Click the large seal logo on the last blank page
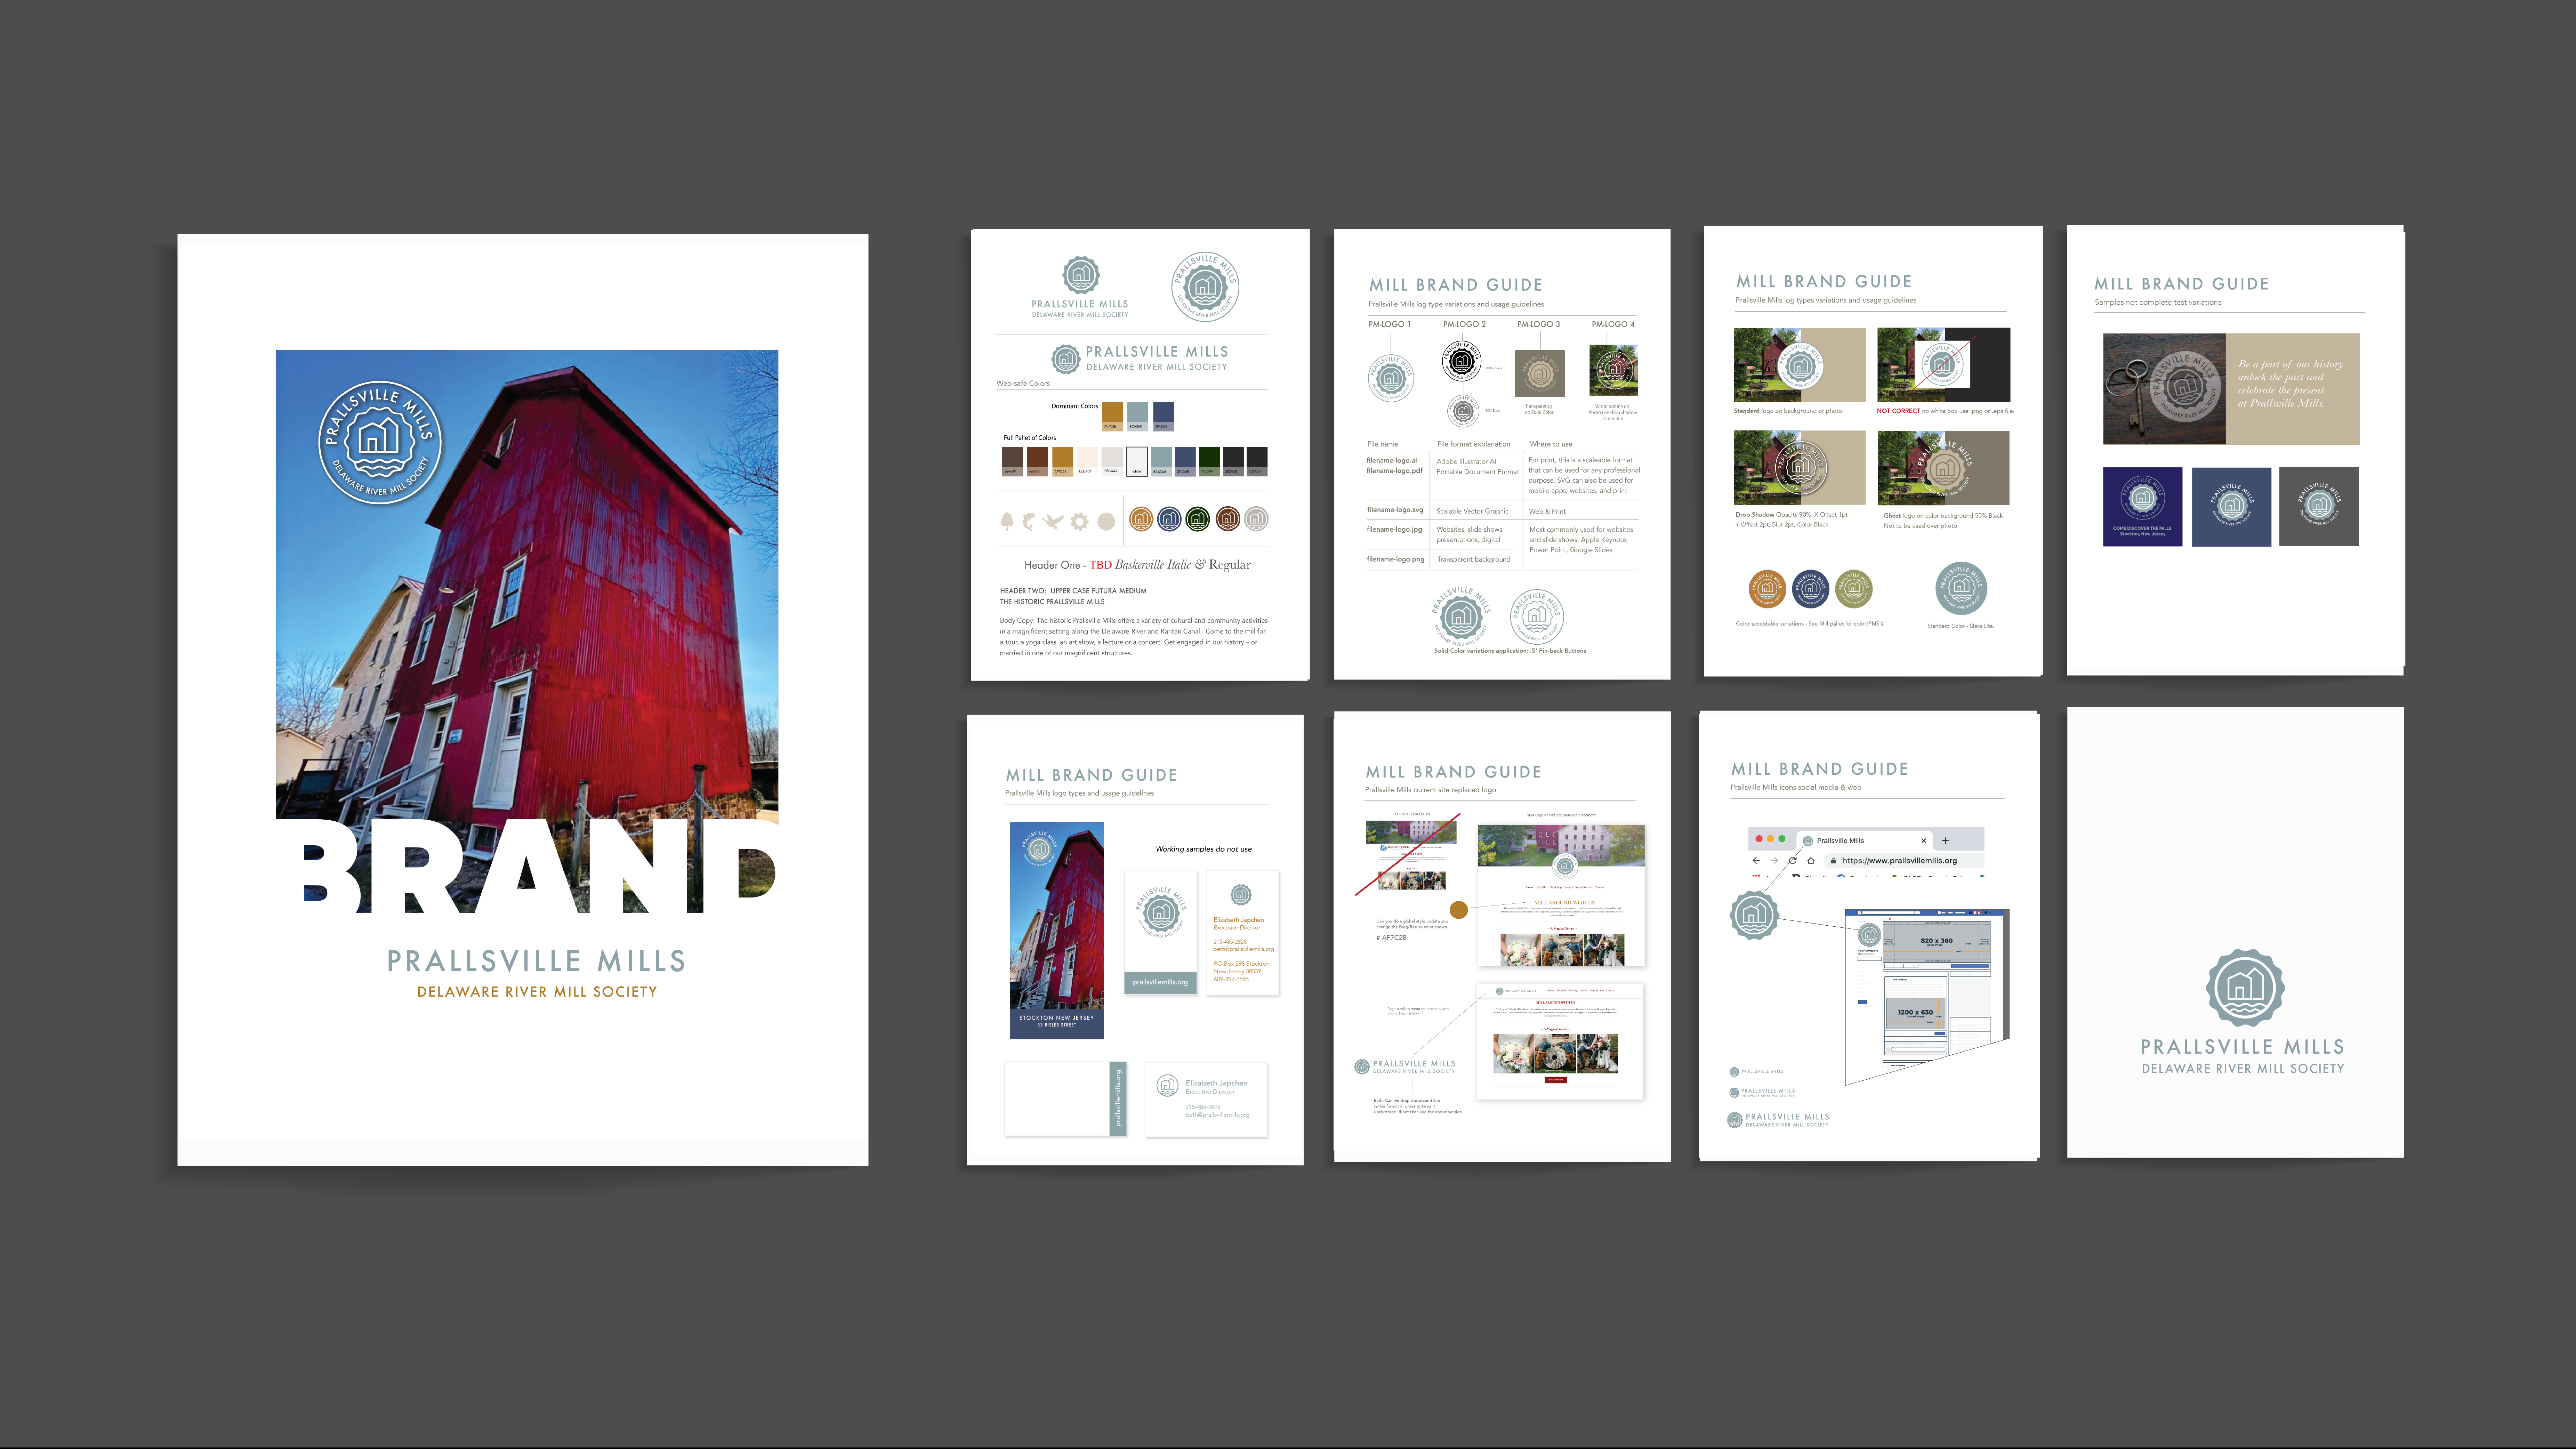Viewport: 2576px width, 1449px height. point(2245,988)
